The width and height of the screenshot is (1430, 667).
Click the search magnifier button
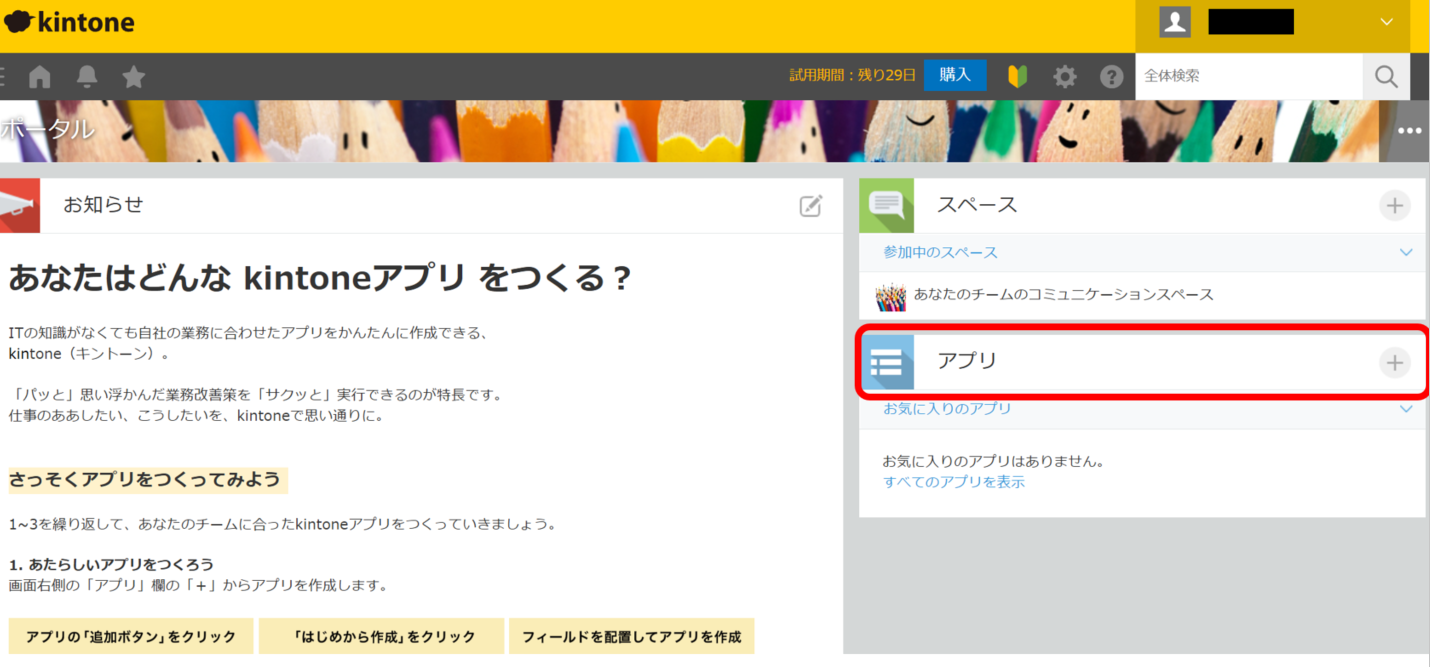[x=1386, y=77]
